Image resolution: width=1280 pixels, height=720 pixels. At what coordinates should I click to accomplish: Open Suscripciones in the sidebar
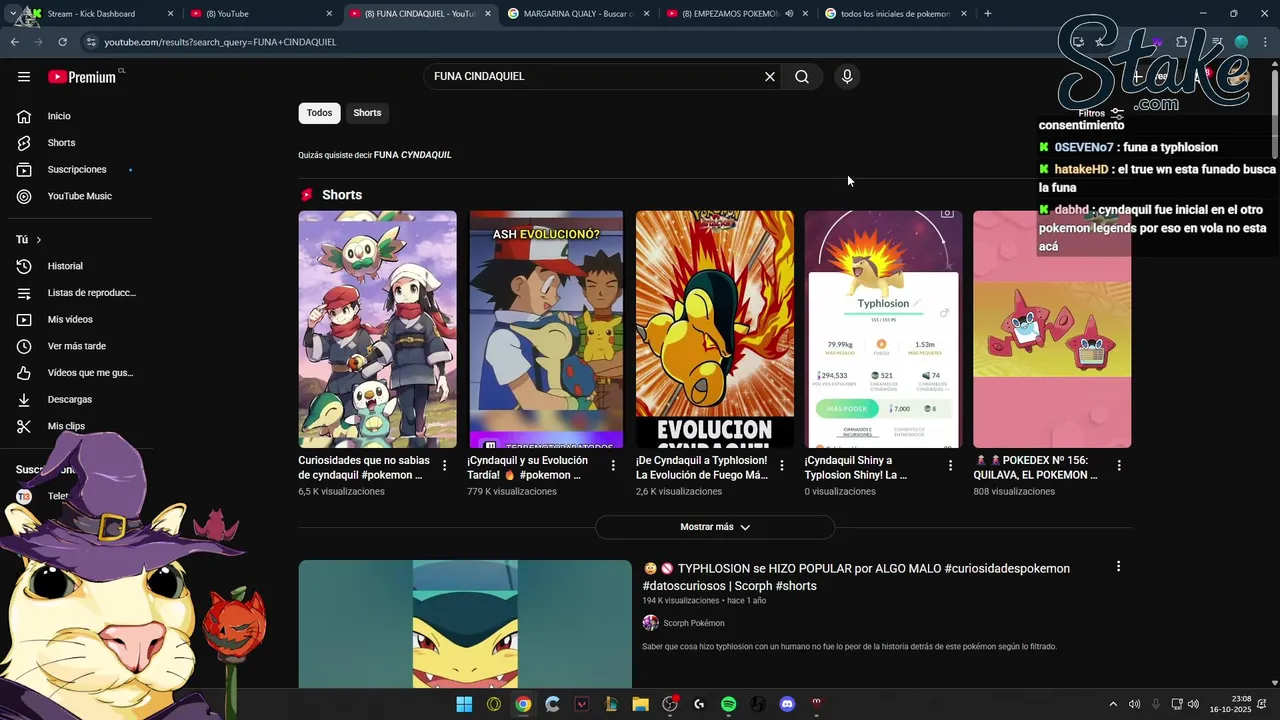pyautogui.click(x=76, y=170)
